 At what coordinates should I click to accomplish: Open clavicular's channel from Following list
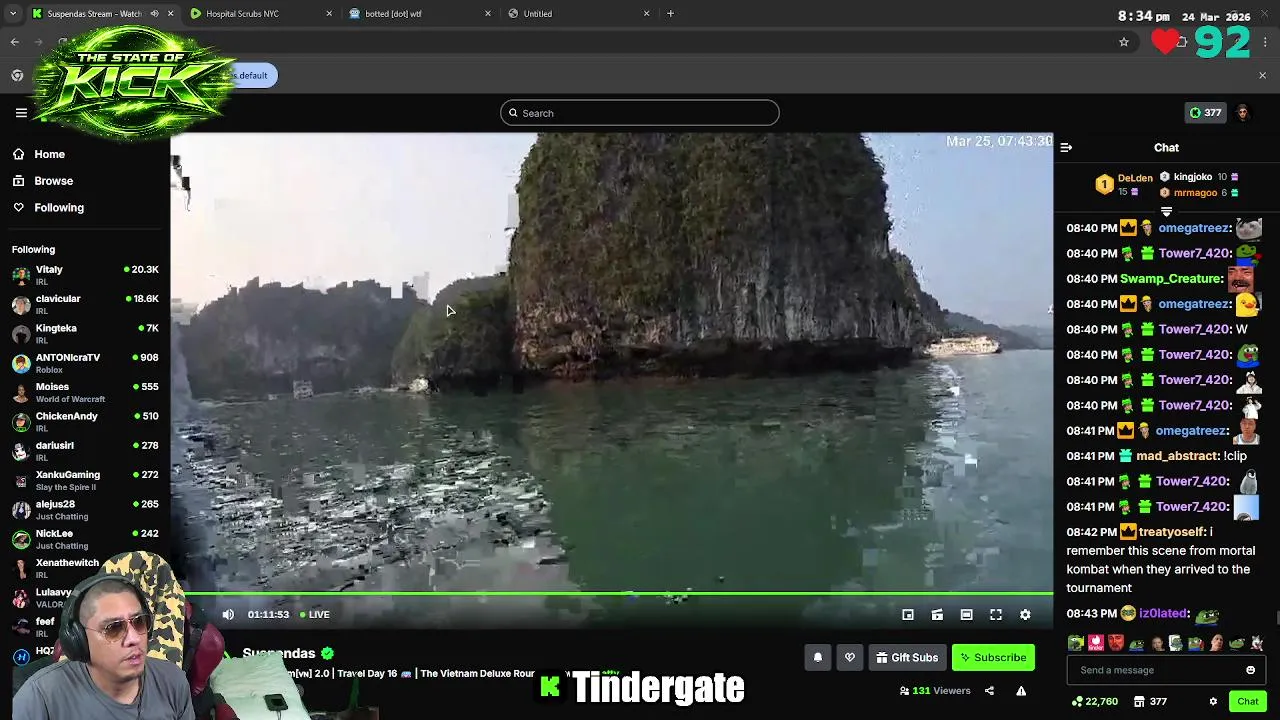pos(85,304)
